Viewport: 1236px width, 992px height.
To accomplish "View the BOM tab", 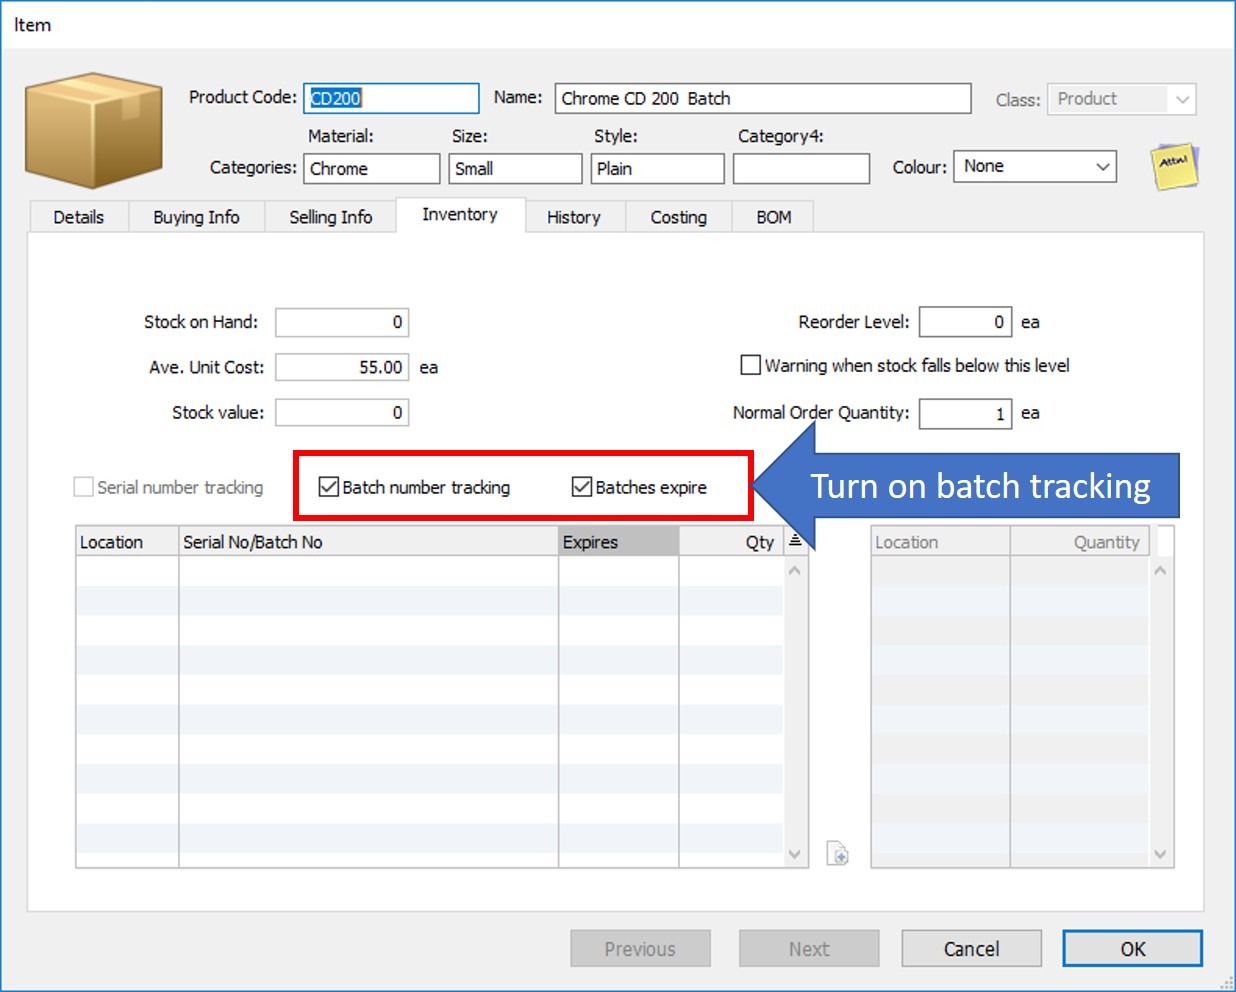I will click(x=772, y=216).
